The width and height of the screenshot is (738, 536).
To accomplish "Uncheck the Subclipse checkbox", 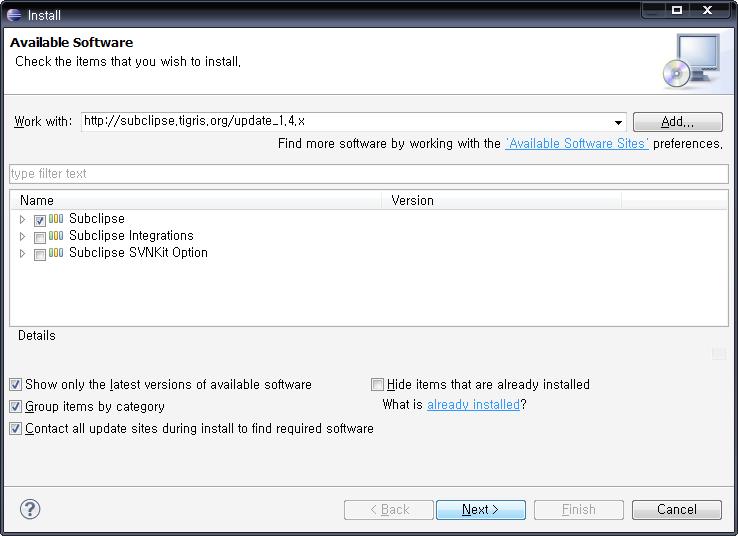I will point(40,220).
